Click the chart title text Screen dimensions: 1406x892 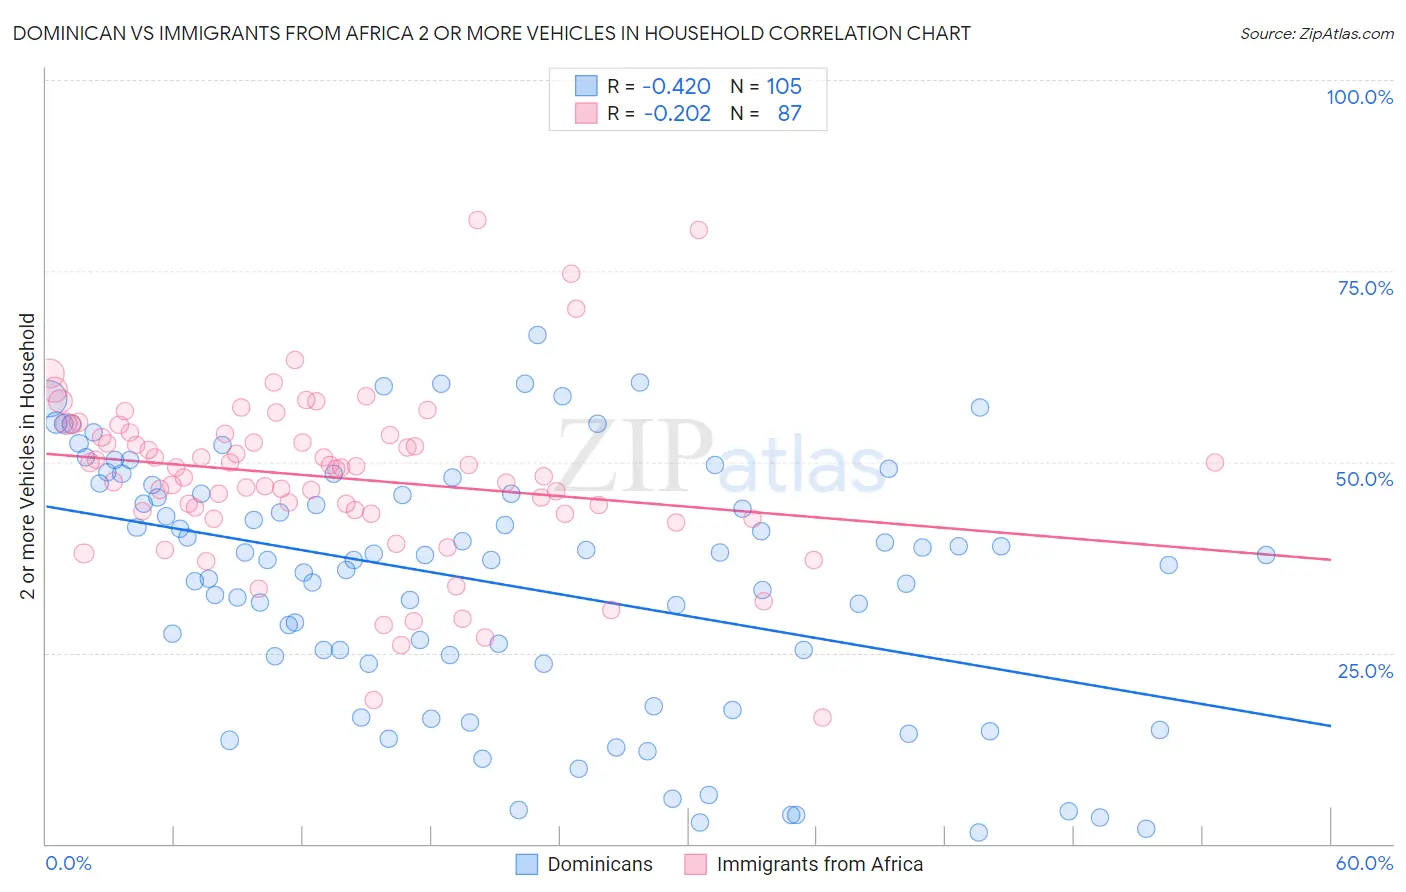pos(492,33)
